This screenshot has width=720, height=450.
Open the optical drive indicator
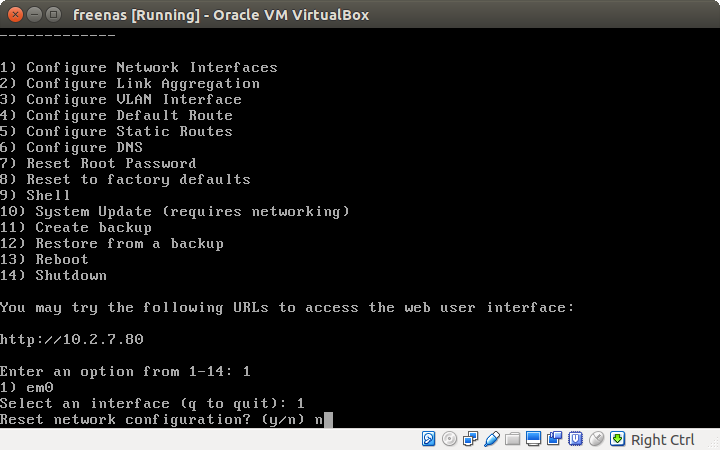pos(449,439)
